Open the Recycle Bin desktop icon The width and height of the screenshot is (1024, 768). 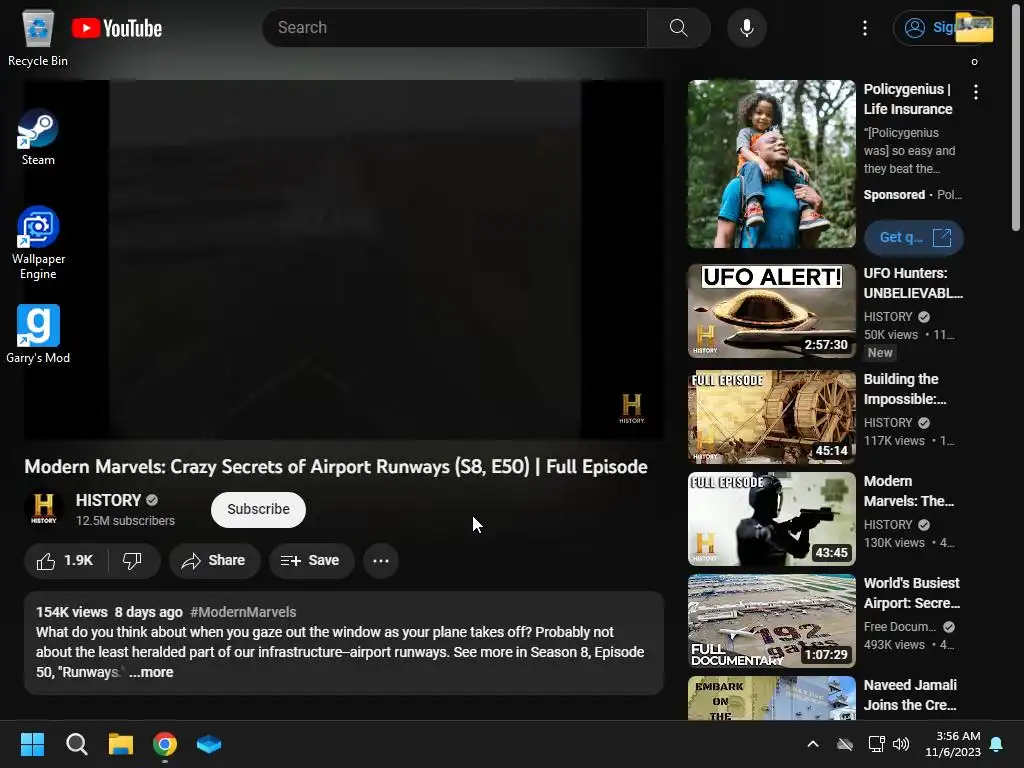point(38,38)
